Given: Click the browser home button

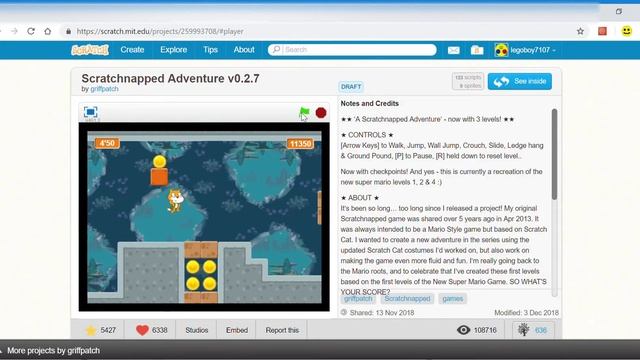Looking at the screenshot, I should point(48,31).
